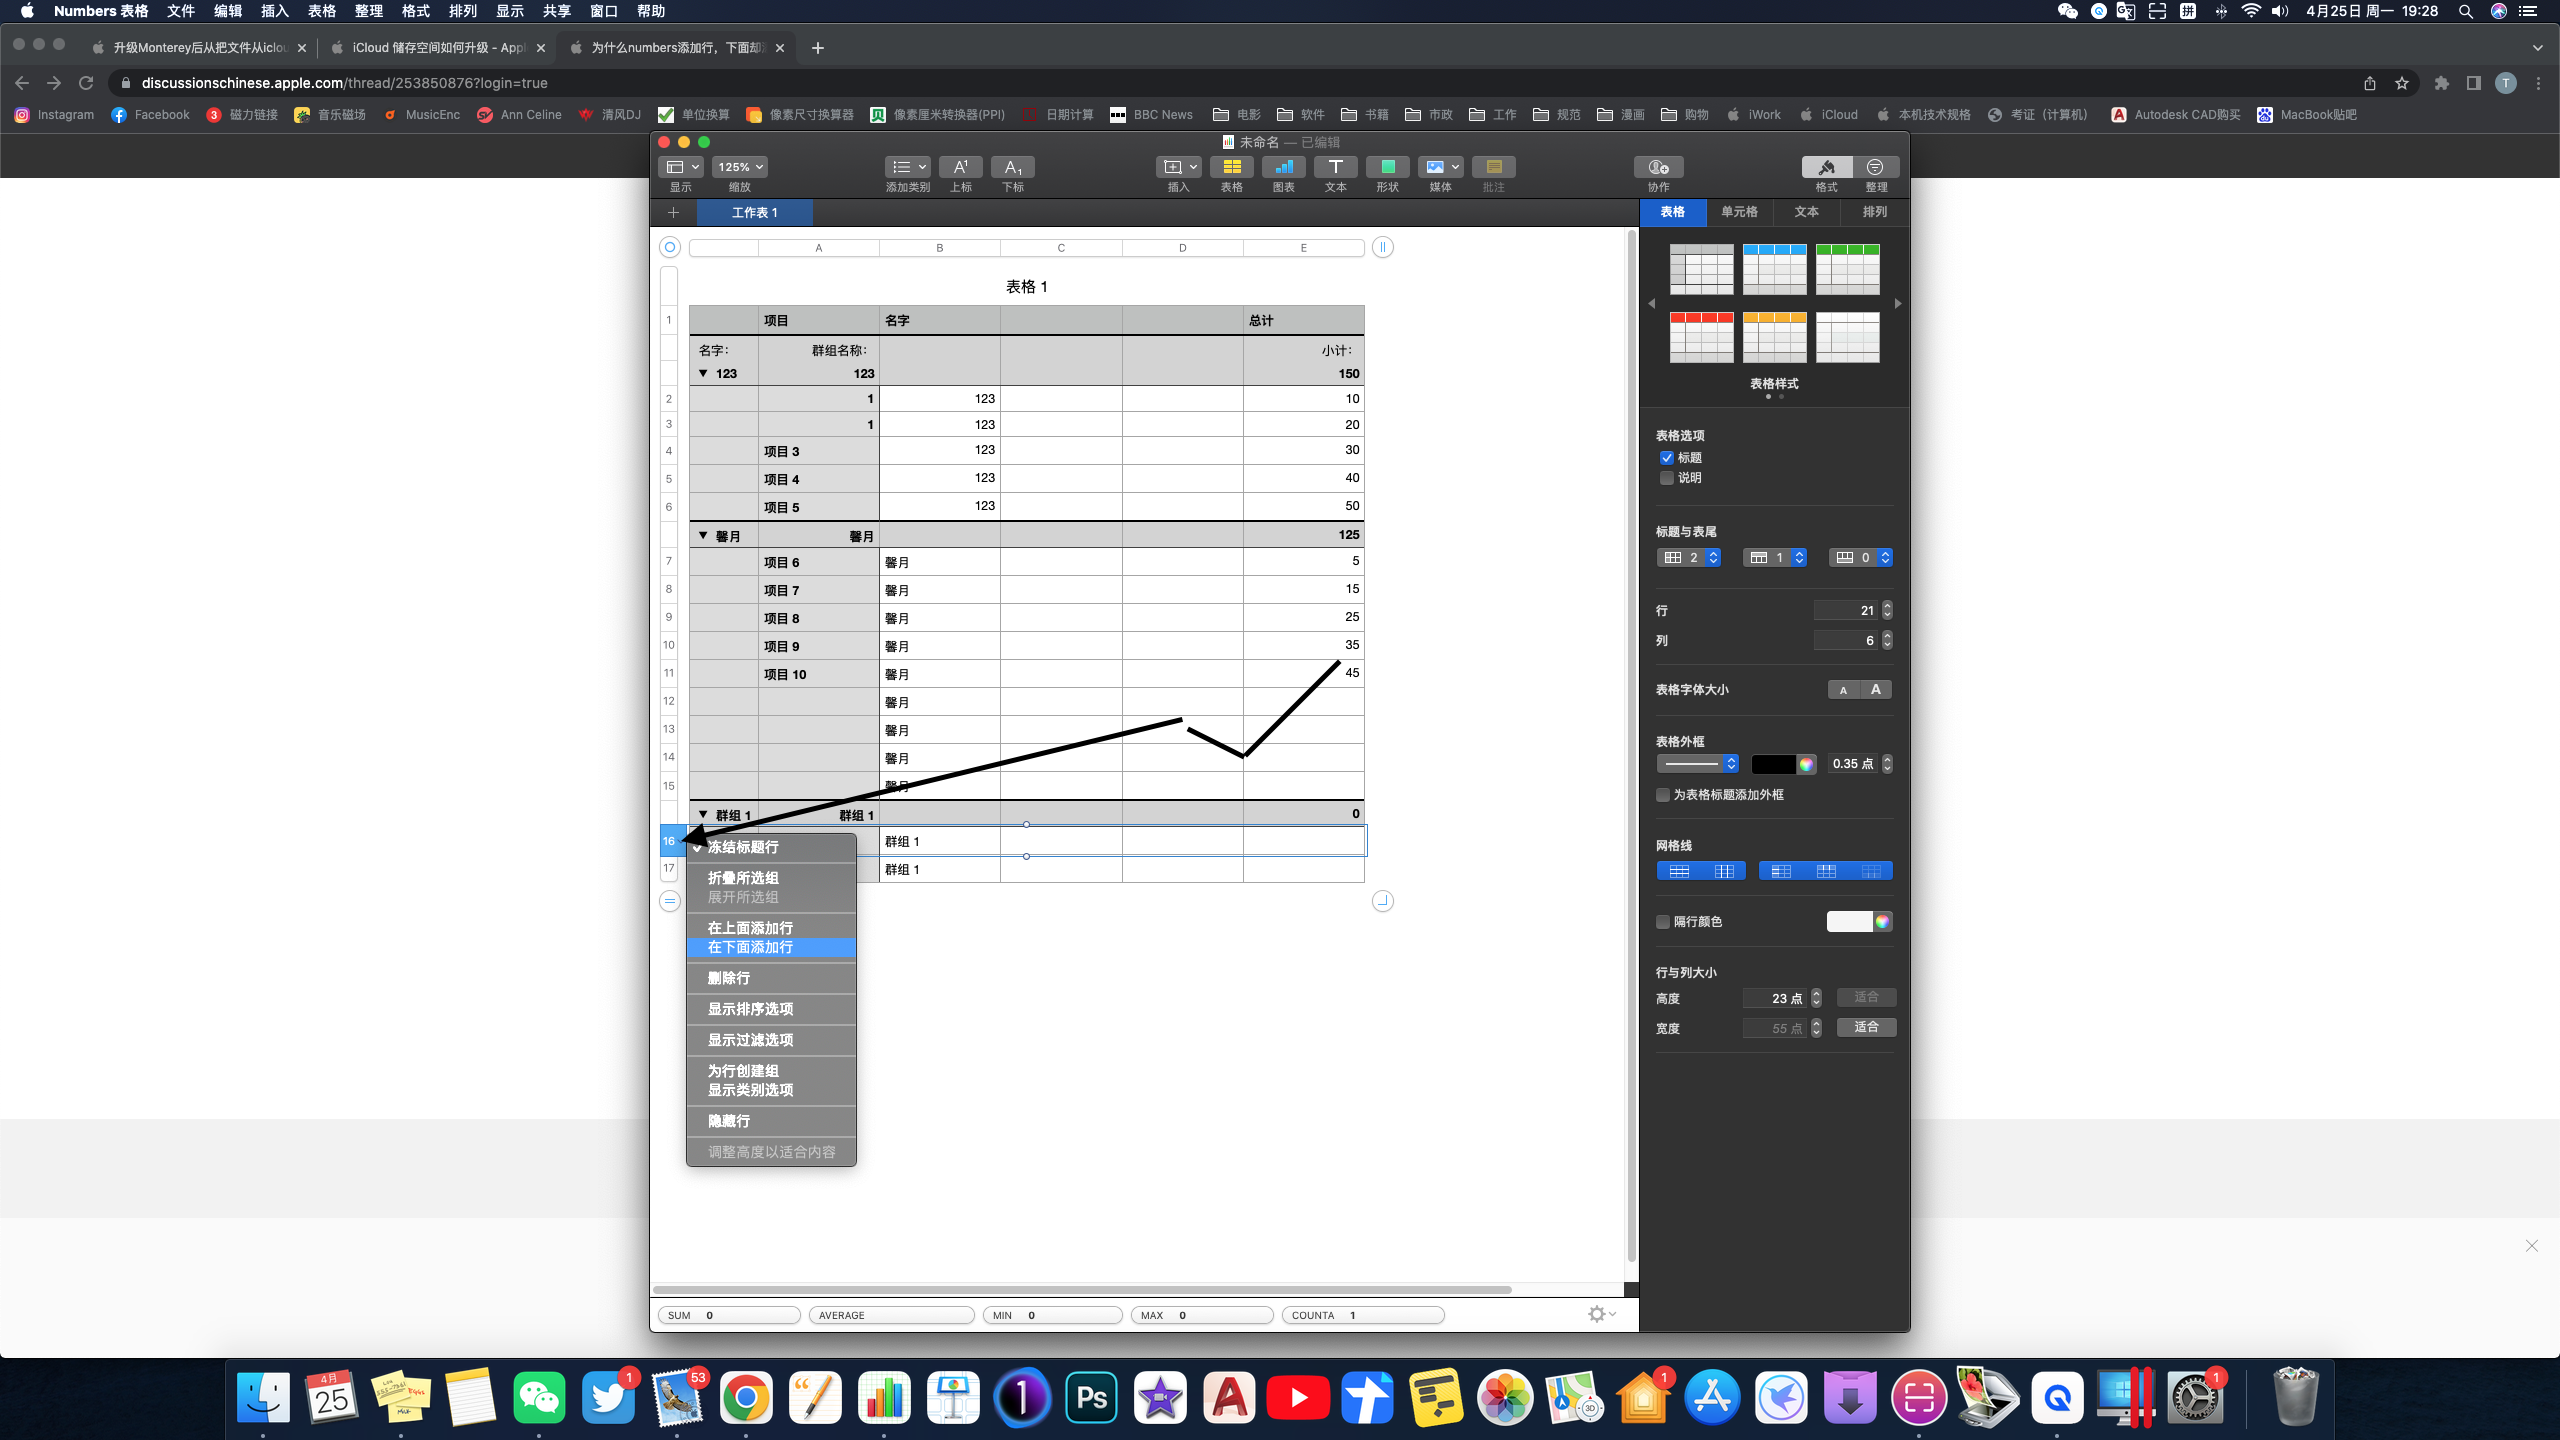Viewport: 2560px width, 1440px height.
Task: Open the 整理 organize sidebar icon
Action: tap(1875, 167)
